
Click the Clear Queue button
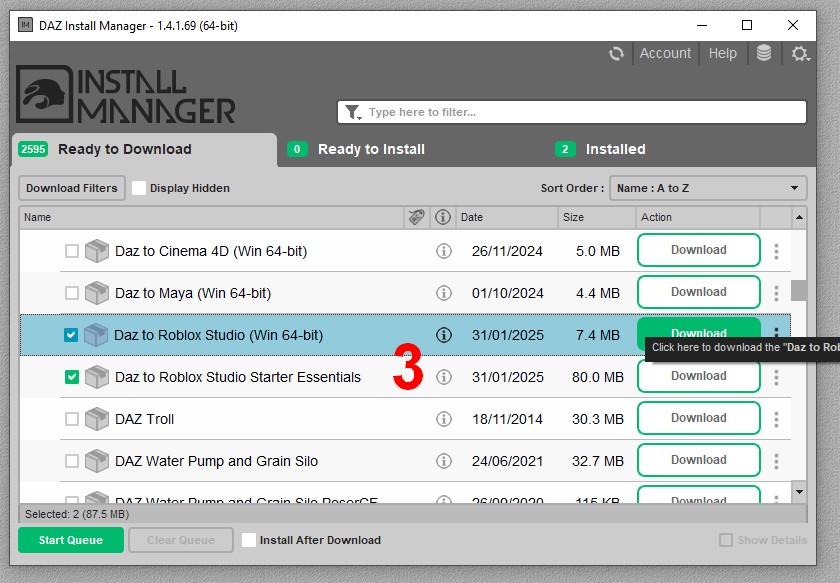pyautogui.click(x=181, y=540)
